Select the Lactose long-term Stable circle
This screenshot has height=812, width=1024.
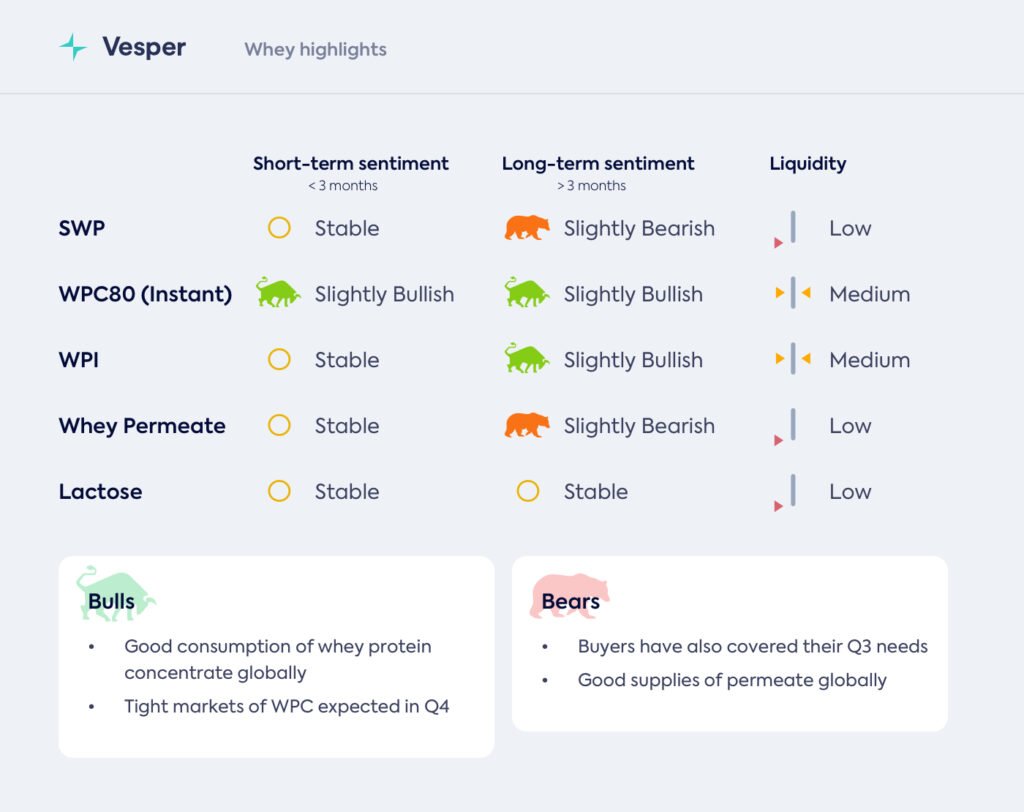tap(527, 491)
